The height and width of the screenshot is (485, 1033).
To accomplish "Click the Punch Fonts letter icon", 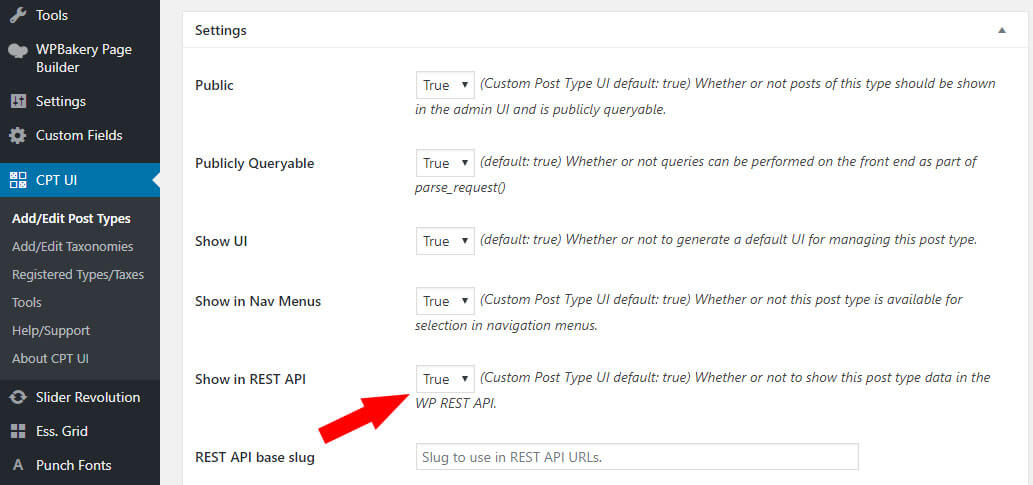I will 18,465.
